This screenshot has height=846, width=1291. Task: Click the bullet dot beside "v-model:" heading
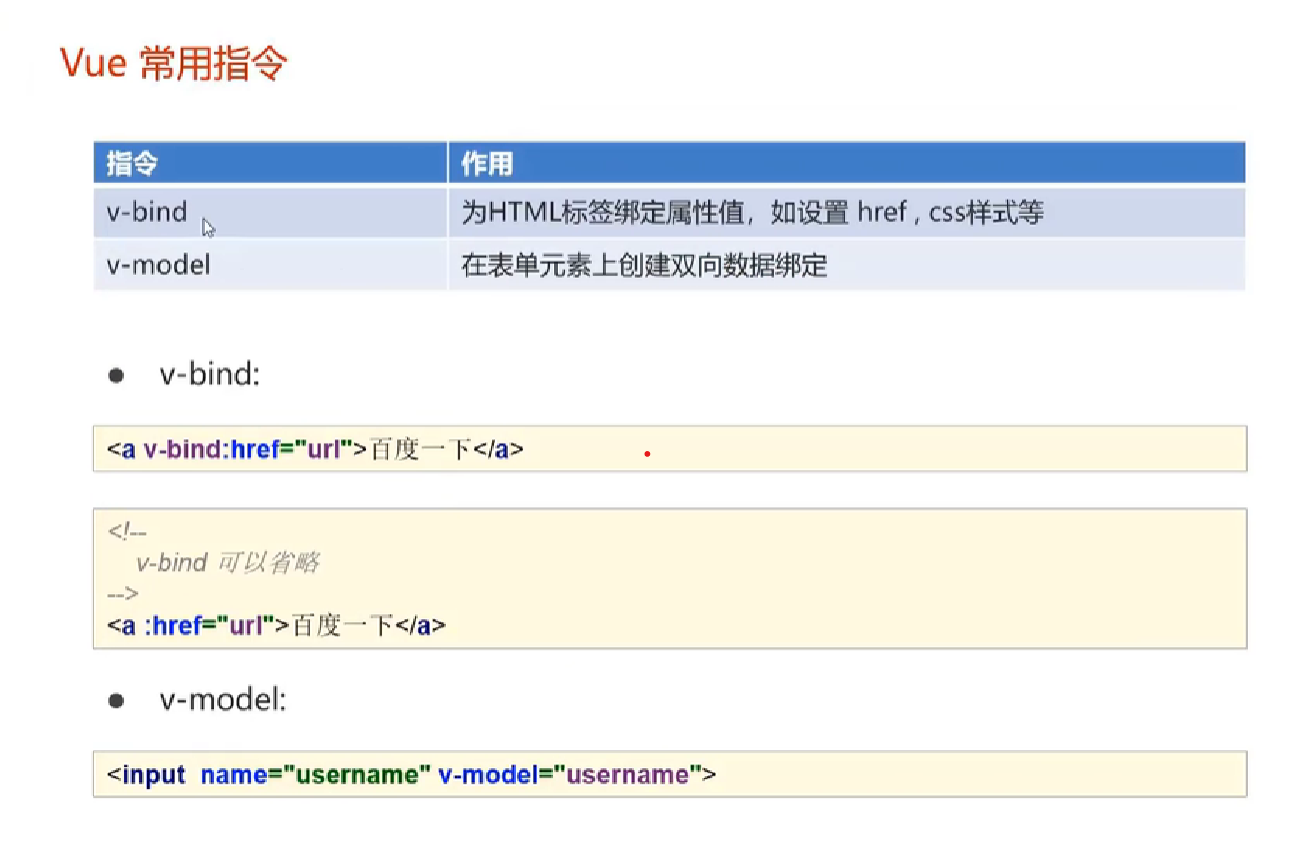tap(116, 701)
